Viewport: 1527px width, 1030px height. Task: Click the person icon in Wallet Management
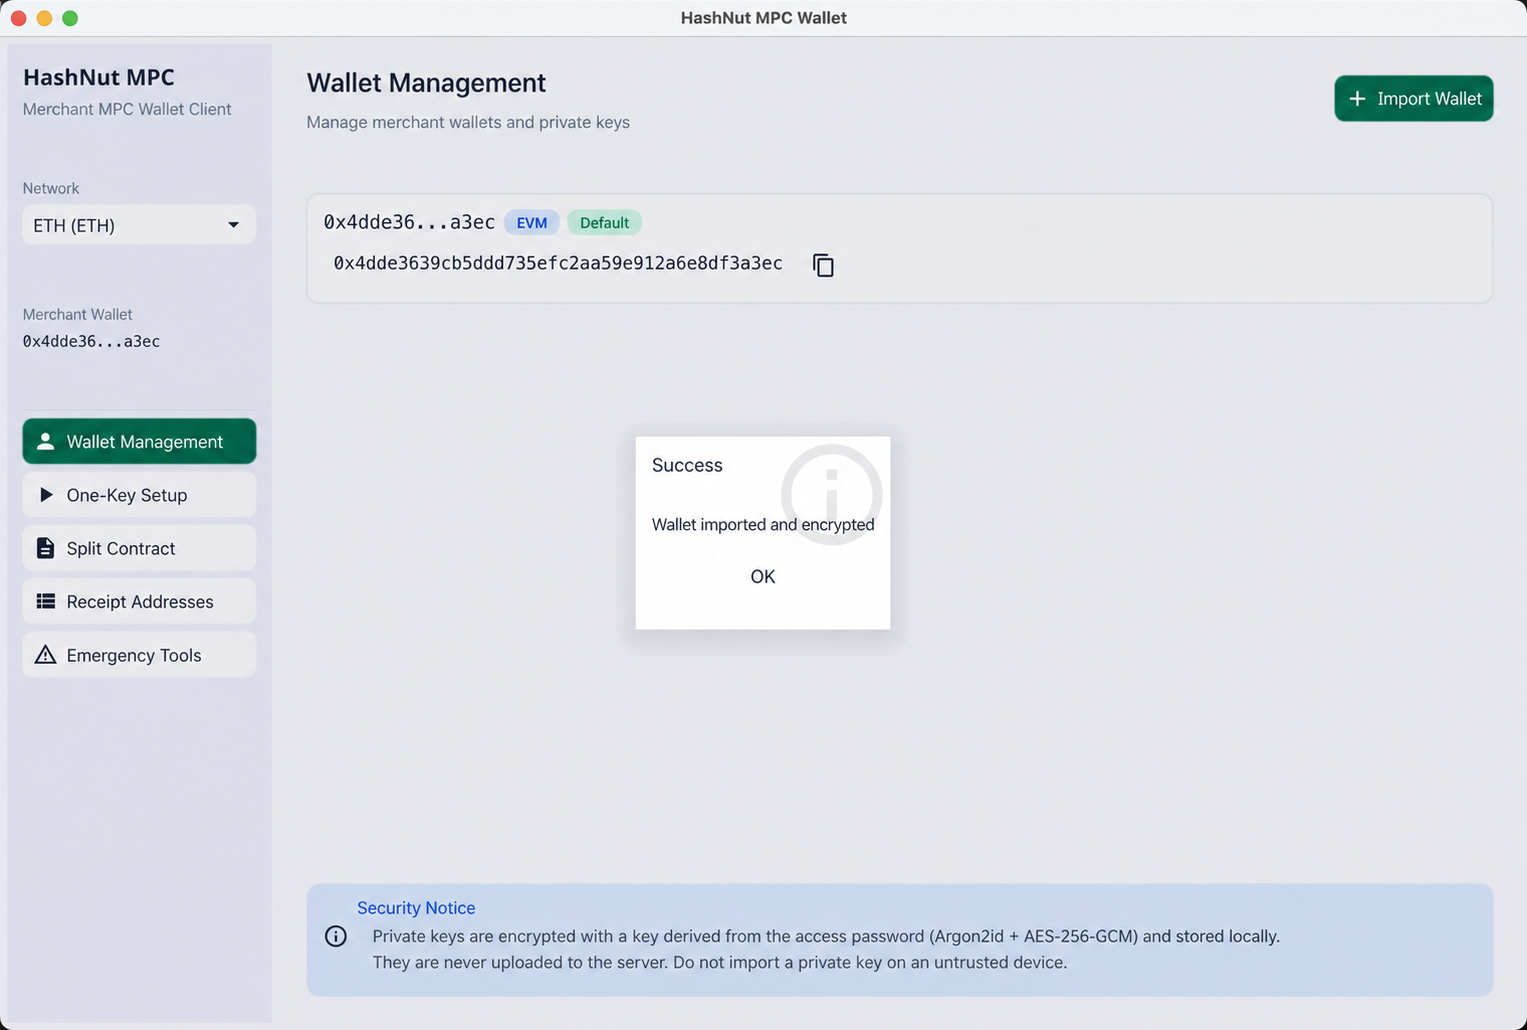[x=45, y=441]
